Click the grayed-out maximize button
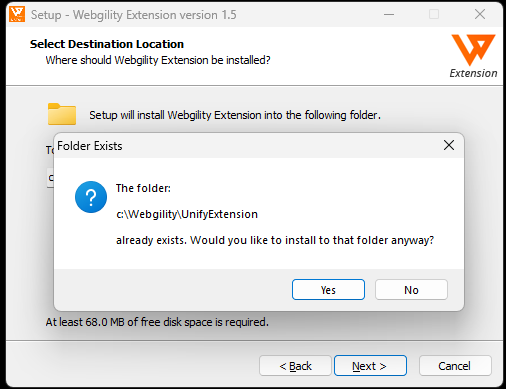 pyautogui.click(x=434, y=14)
